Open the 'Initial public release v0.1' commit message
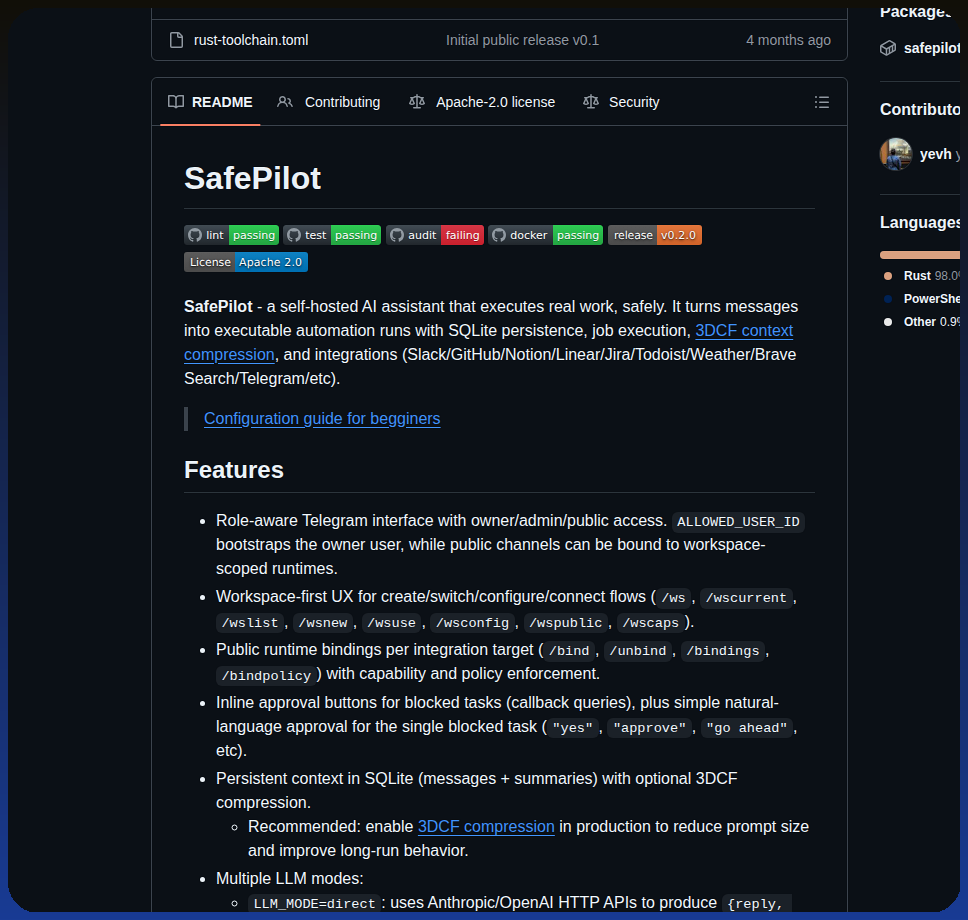 (x=522, y=40)
